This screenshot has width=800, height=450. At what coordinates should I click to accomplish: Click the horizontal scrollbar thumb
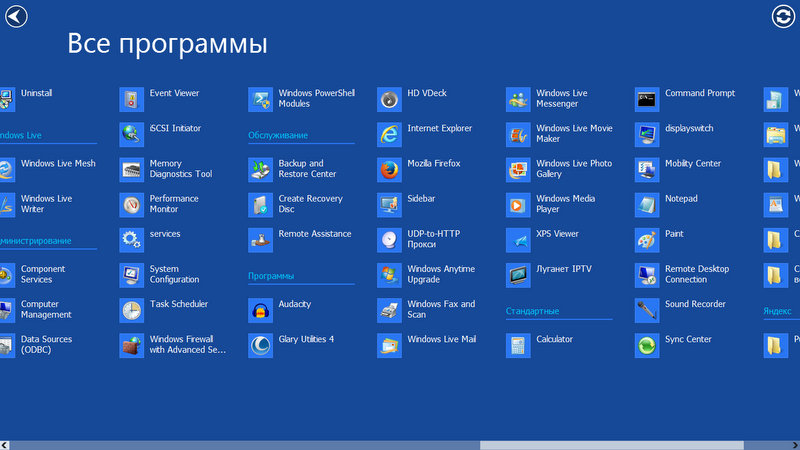612,445
